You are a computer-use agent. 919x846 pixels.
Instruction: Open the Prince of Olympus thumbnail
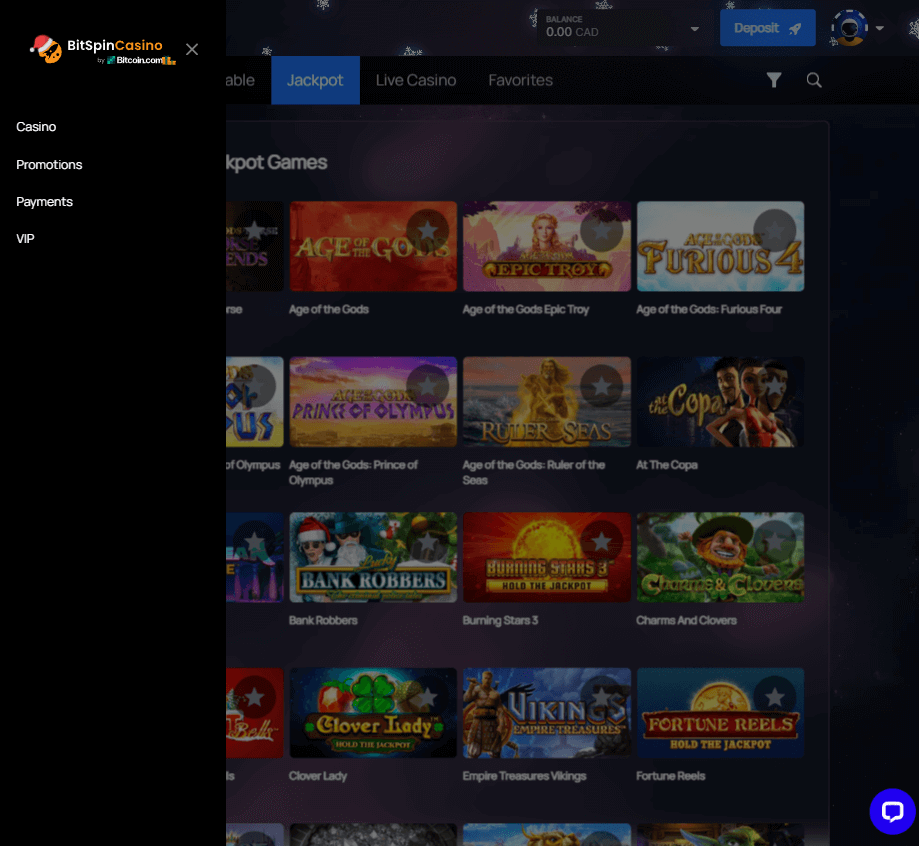tap(373, 402)
